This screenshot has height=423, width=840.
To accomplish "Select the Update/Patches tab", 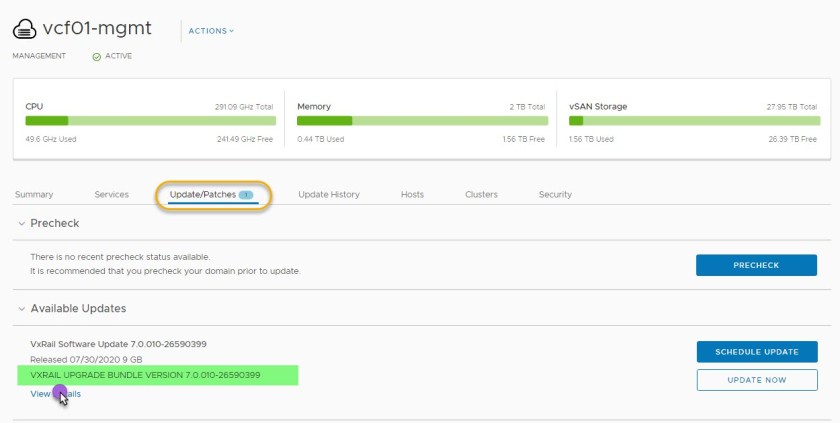I will click(x=203, y=194).
